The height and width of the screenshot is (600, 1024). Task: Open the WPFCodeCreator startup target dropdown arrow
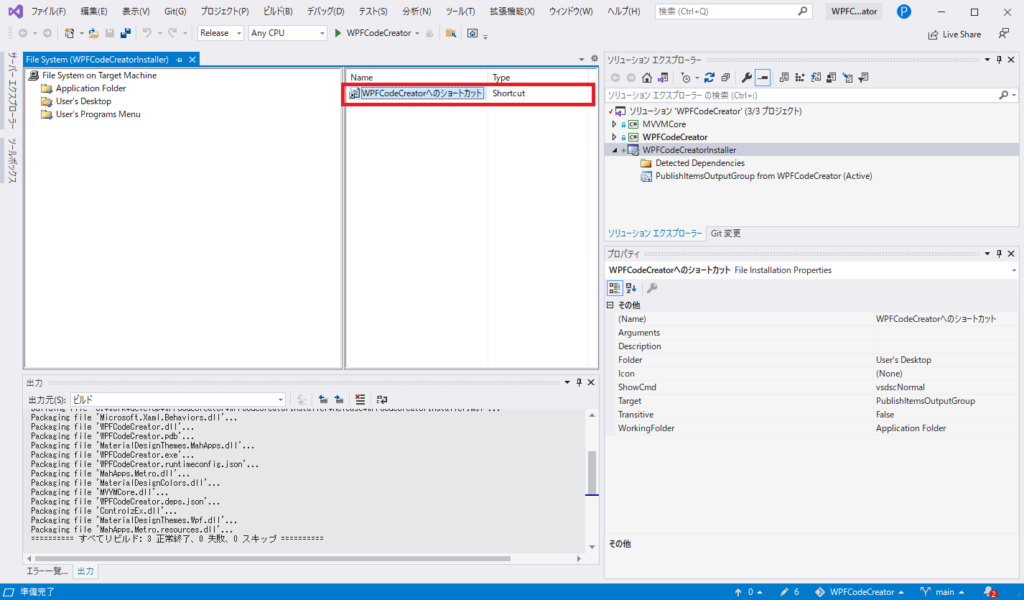click(417, 33)
